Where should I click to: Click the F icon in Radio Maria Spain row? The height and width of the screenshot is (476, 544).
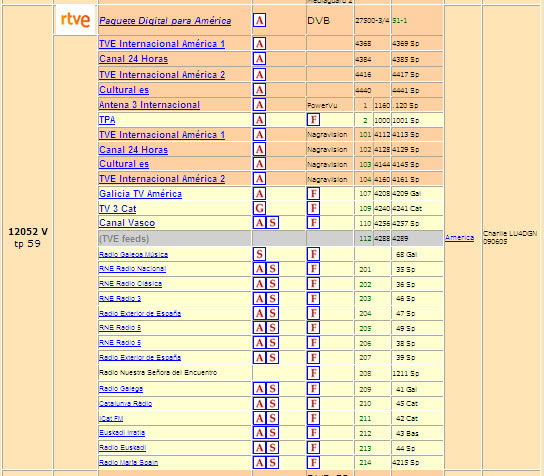coord(313,462)
